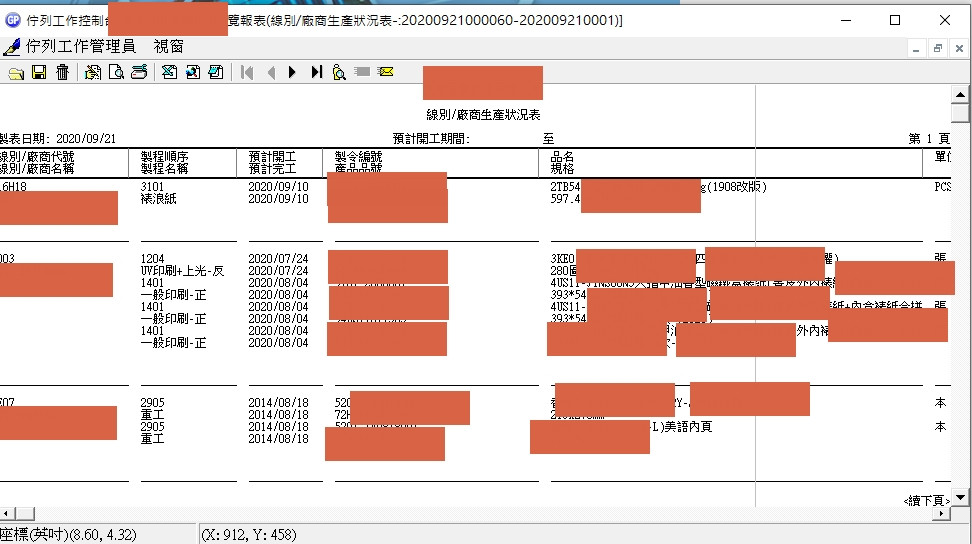The height and width of the screenshot is (544, 972).
Task: Export the report to a text file
Action: (216, 72)
